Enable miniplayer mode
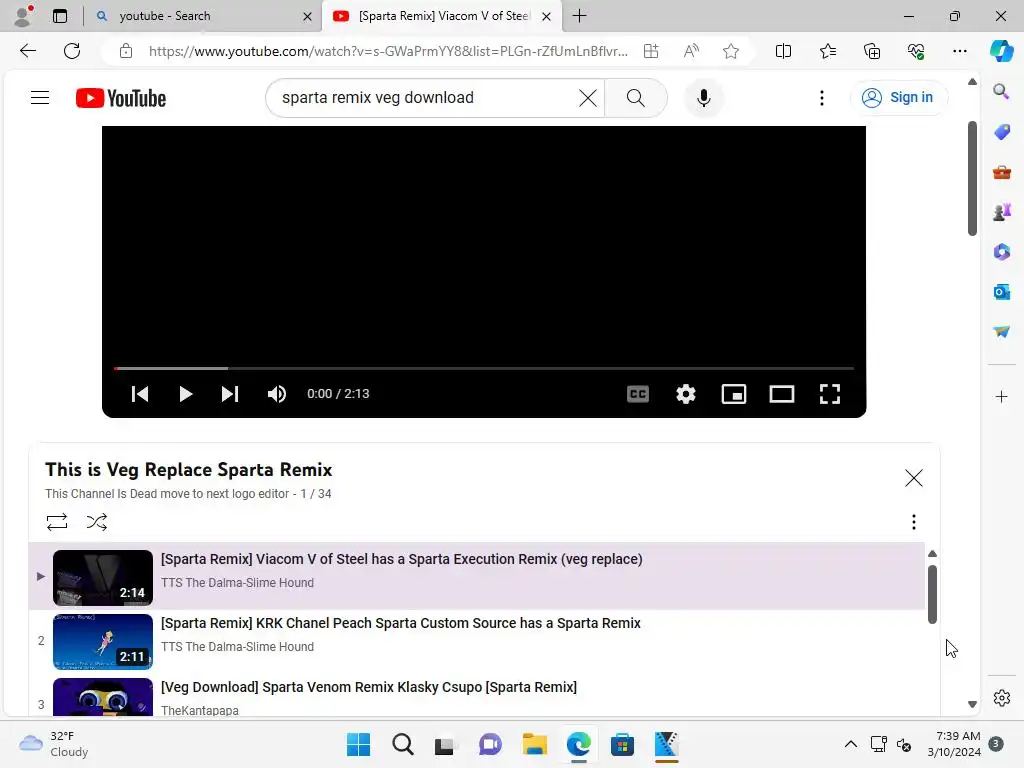Image resolution: width=1024 pixels, height=768 pixels. 733,394
